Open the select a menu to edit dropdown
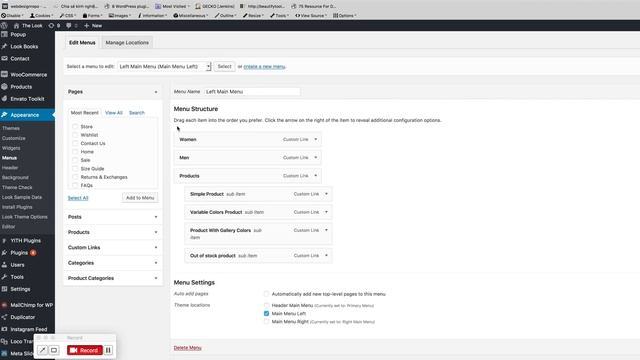This screenshot has height=360, width=640. point(164,67)
